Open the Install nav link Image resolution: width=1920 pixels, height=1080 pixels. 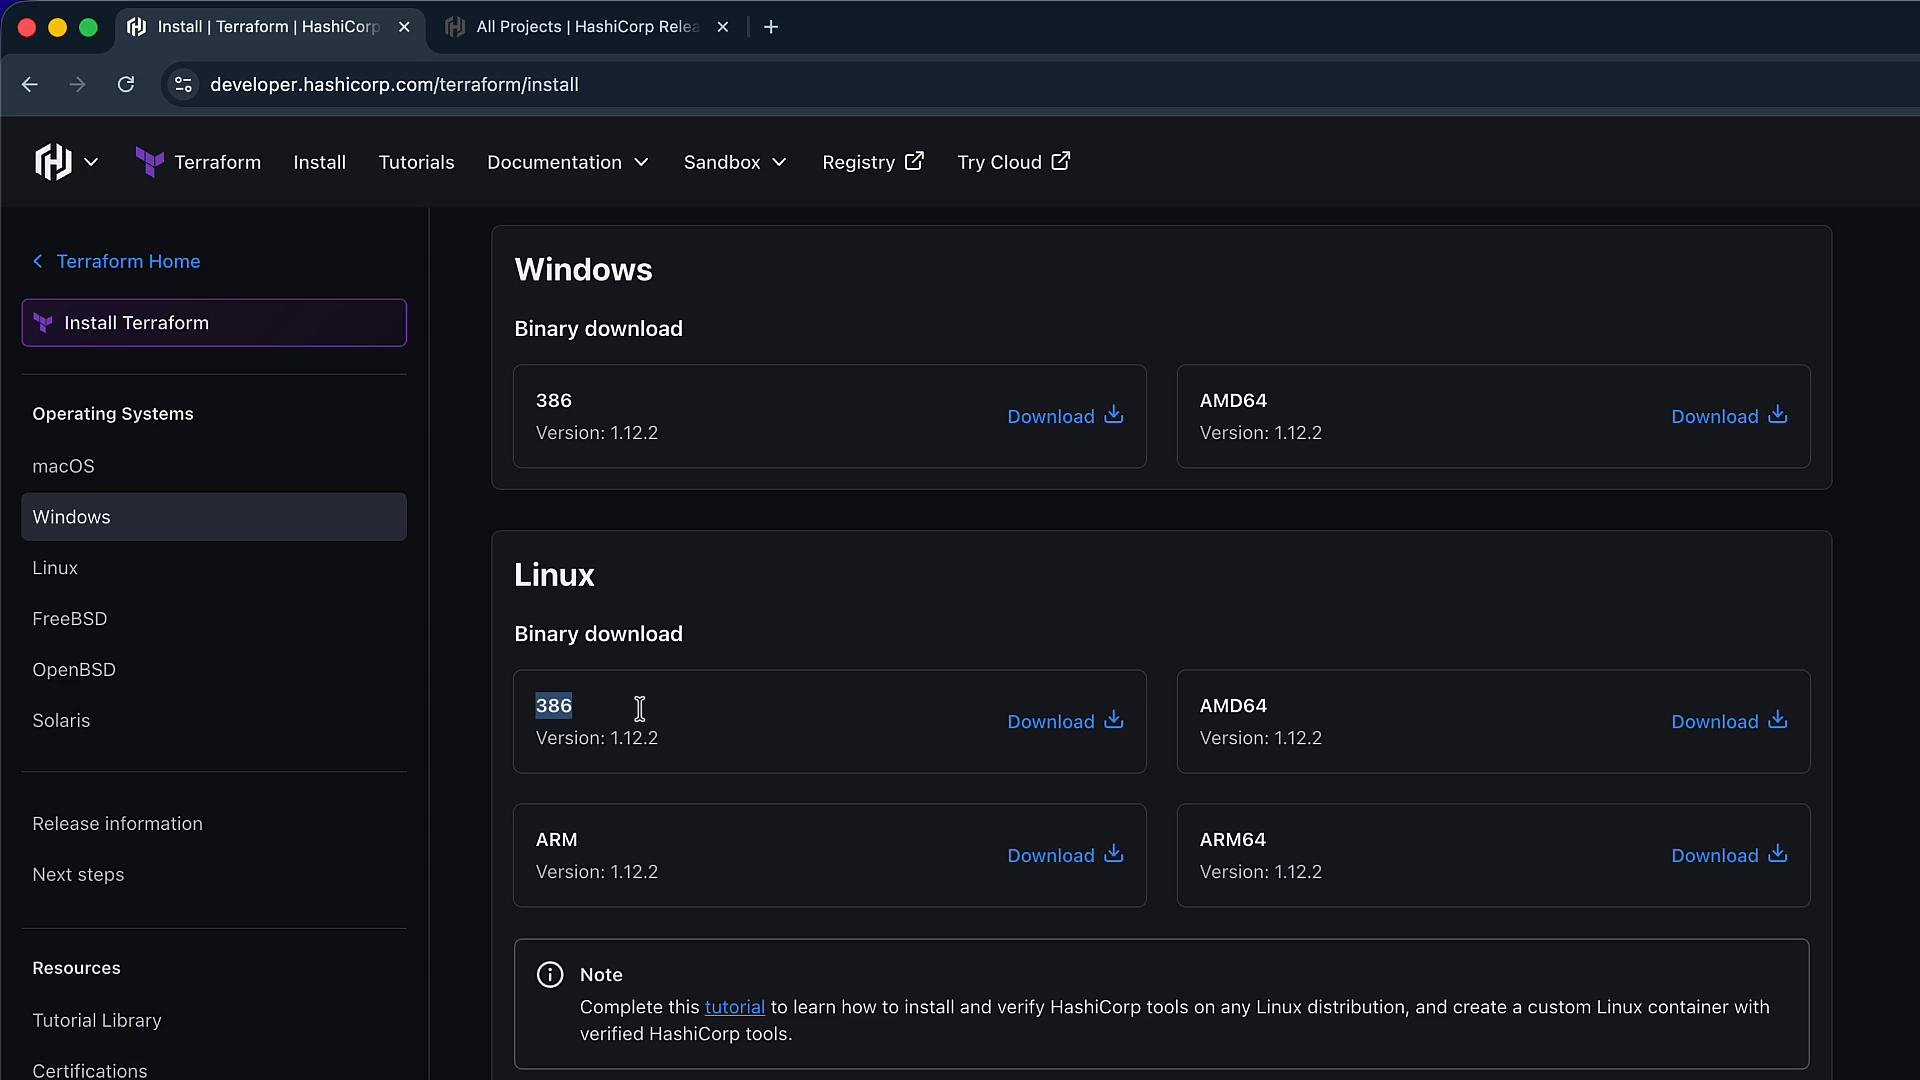click(319, 162)
